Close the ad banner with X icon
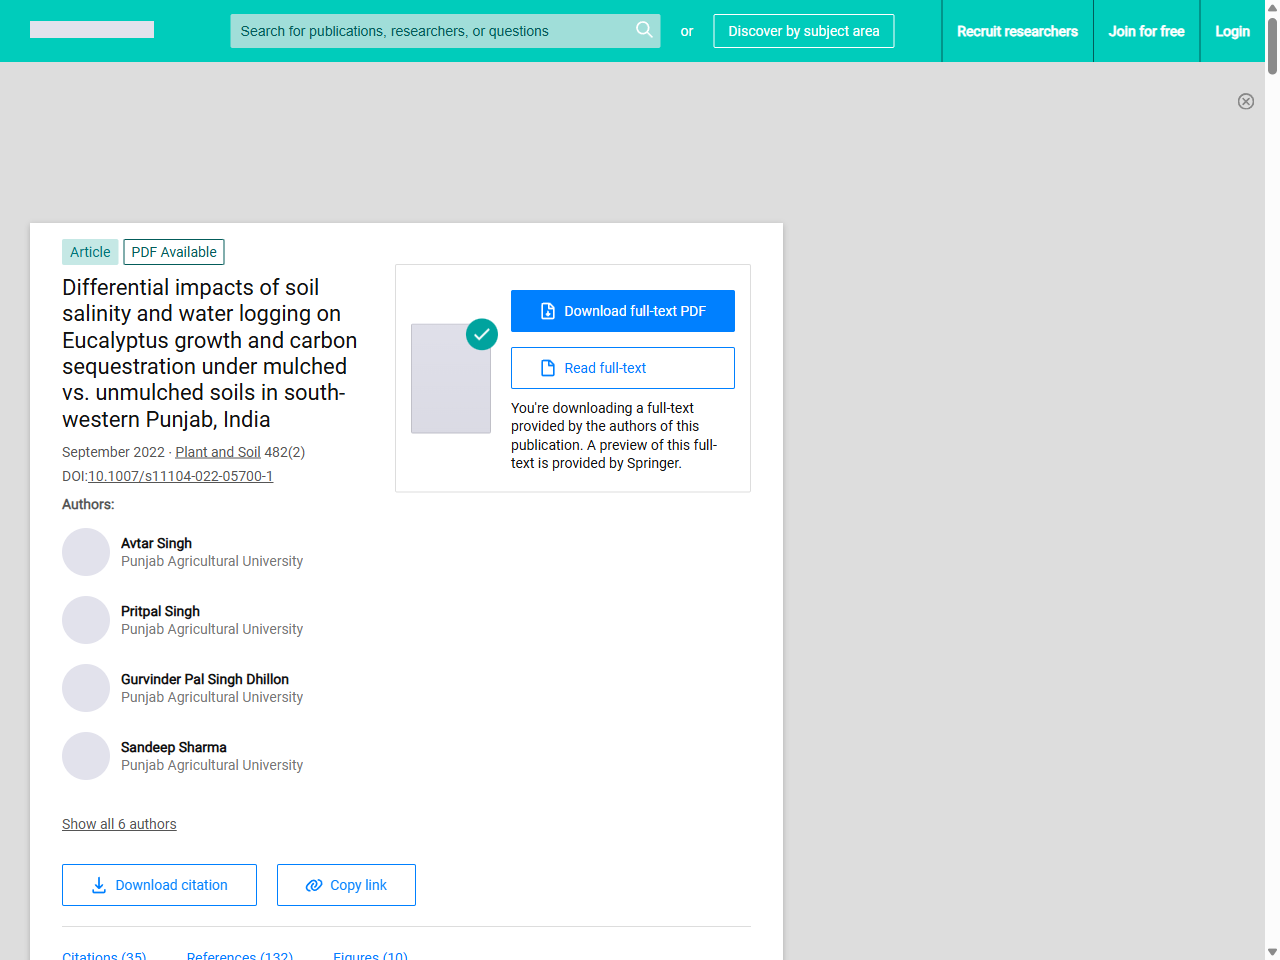The width and height of the screenshot is (1280, 960). [x=1245, y=101]
